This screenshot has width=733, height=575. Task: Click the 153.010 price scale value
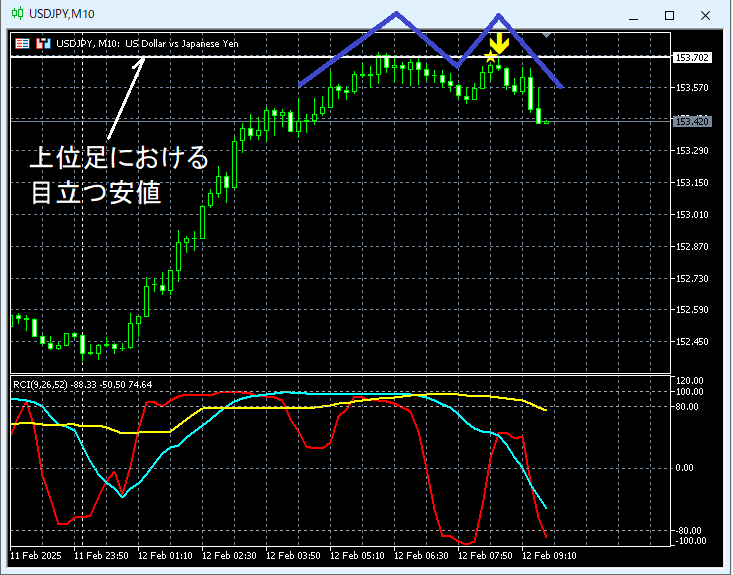click(x=692, y=215)
